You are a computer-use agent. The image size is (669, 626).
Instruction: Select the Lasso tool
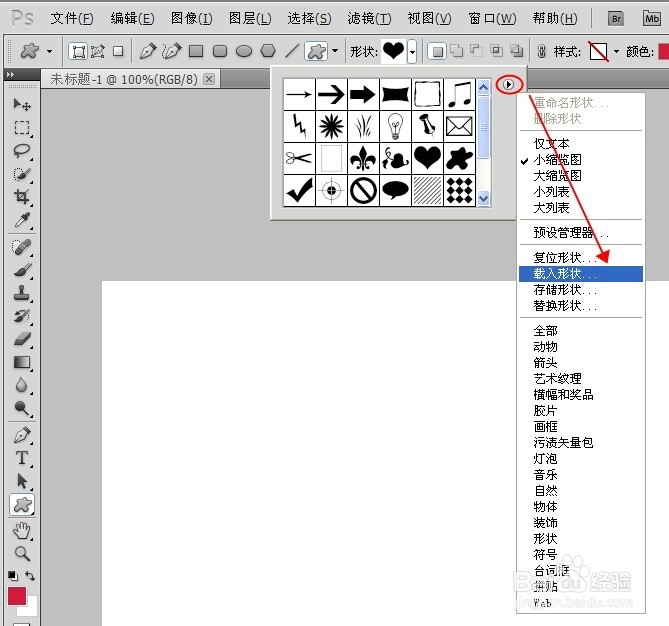pos(21,151)
